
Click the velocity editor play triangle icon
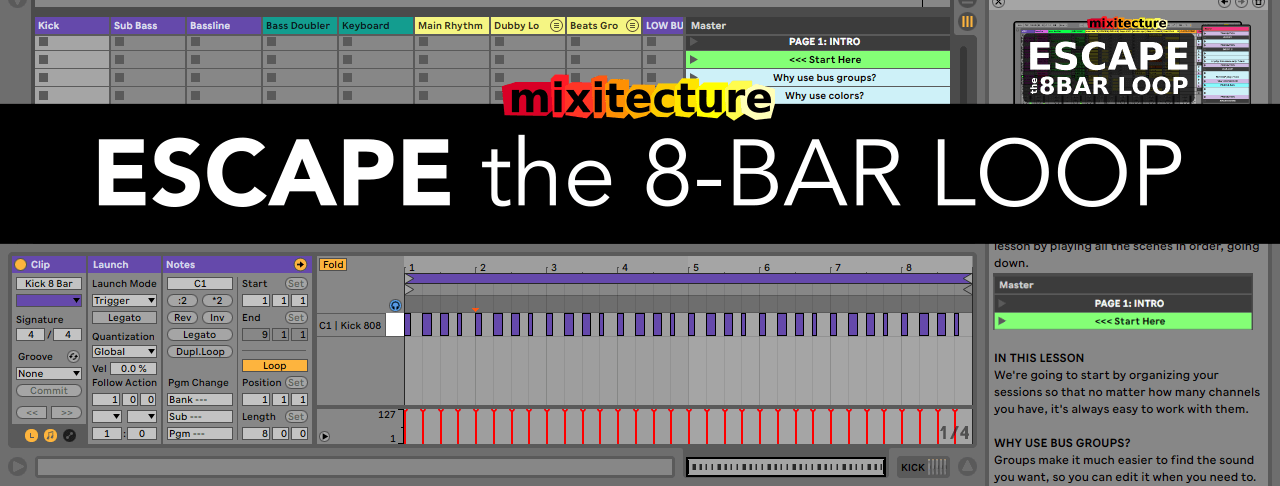point(324,436)
